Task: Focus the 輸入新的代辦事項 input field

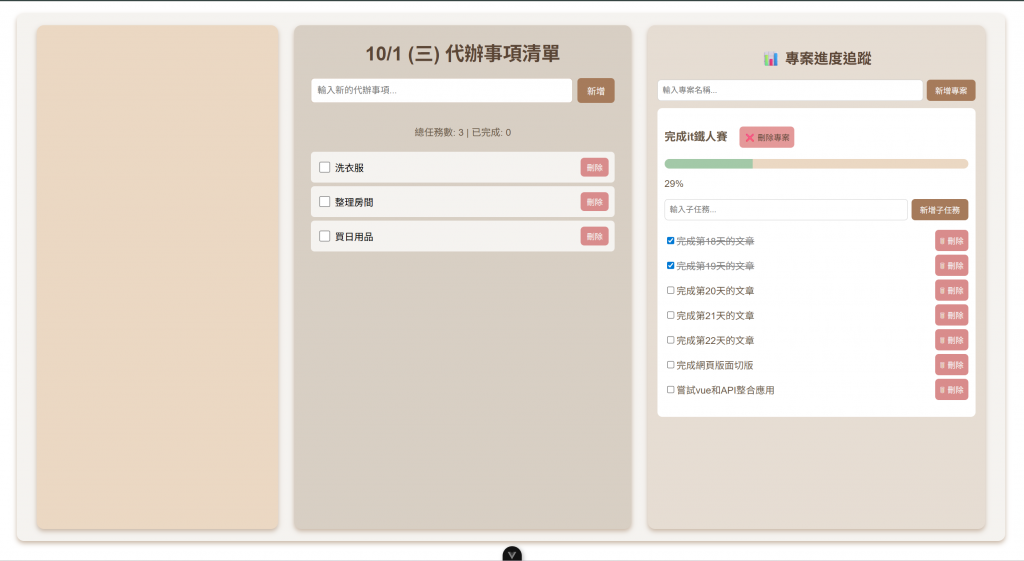Action: tap(441, 90)
